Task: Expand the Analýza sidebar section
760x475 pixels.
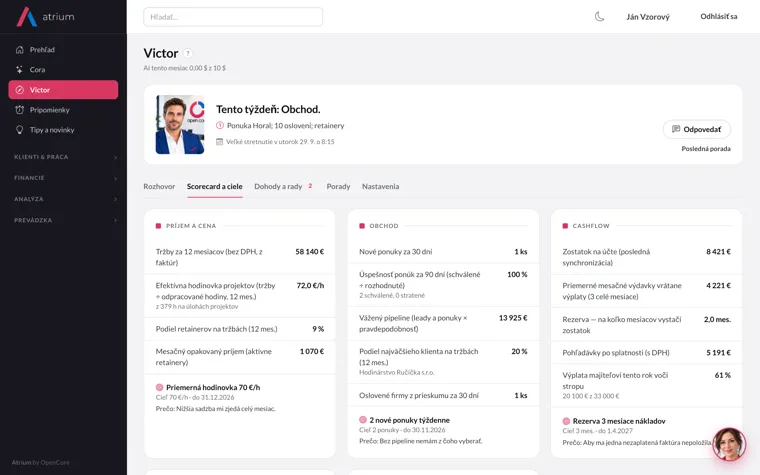Action: click(x=63, y=199)
